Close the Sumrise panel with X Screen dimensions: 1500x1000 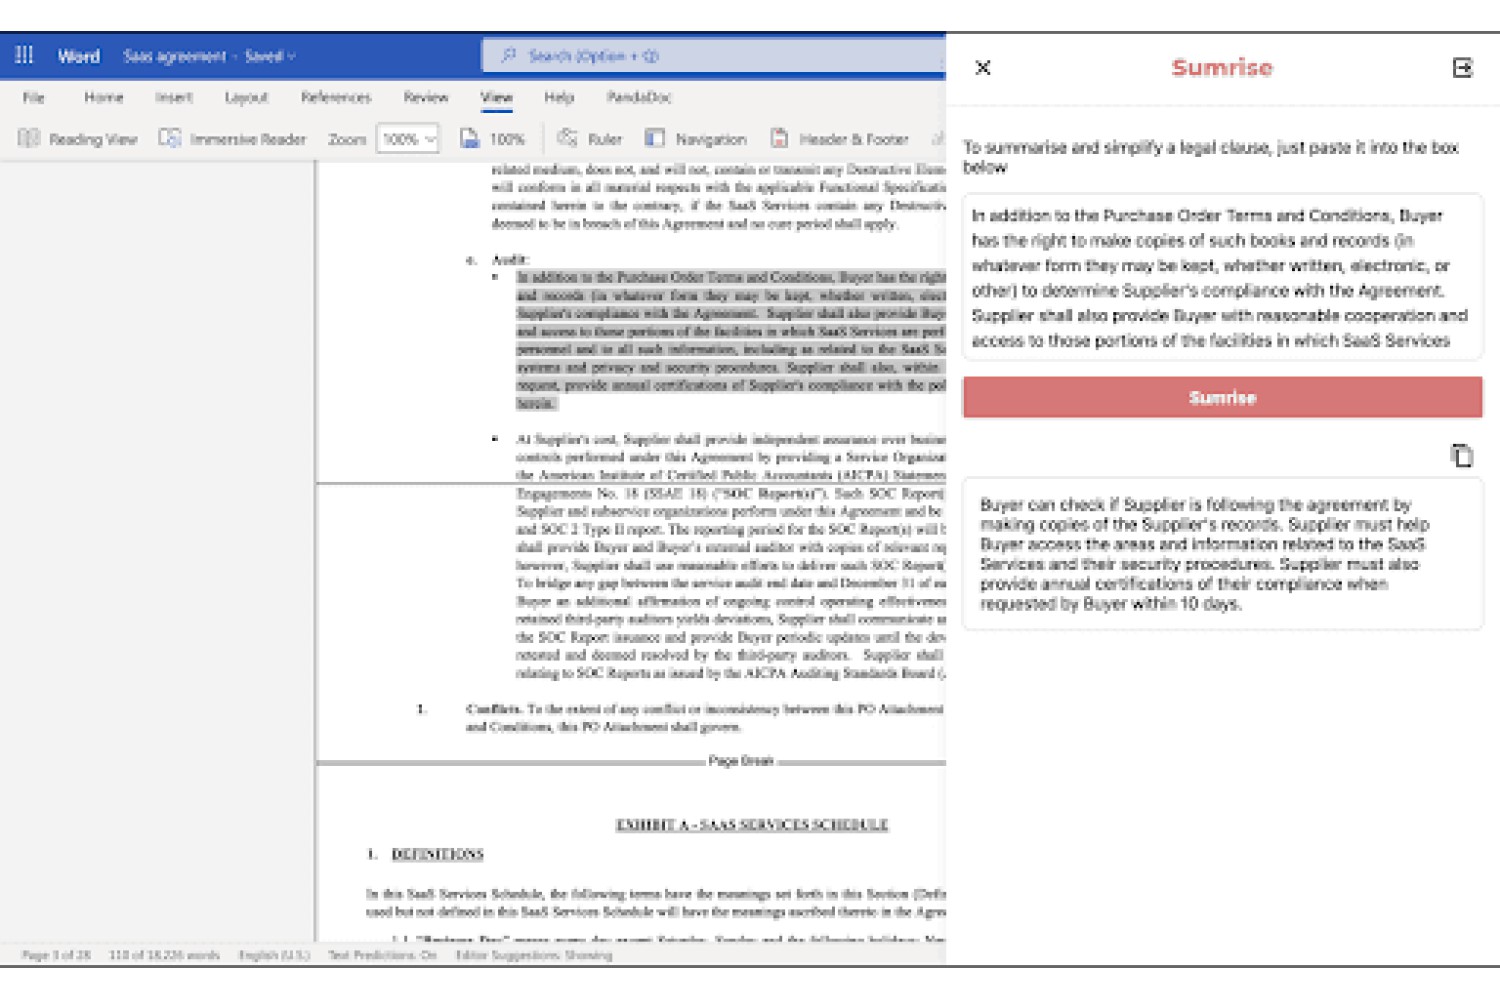point(983,67)
